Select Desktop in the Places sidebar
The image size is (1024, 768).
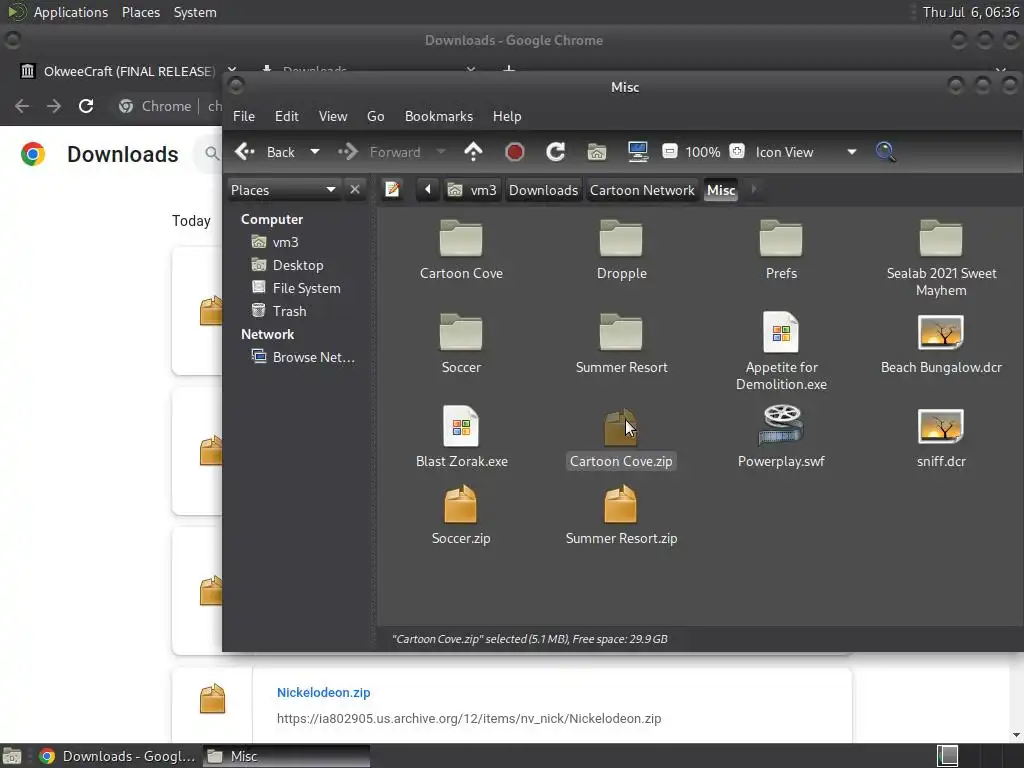click(287, 265)
